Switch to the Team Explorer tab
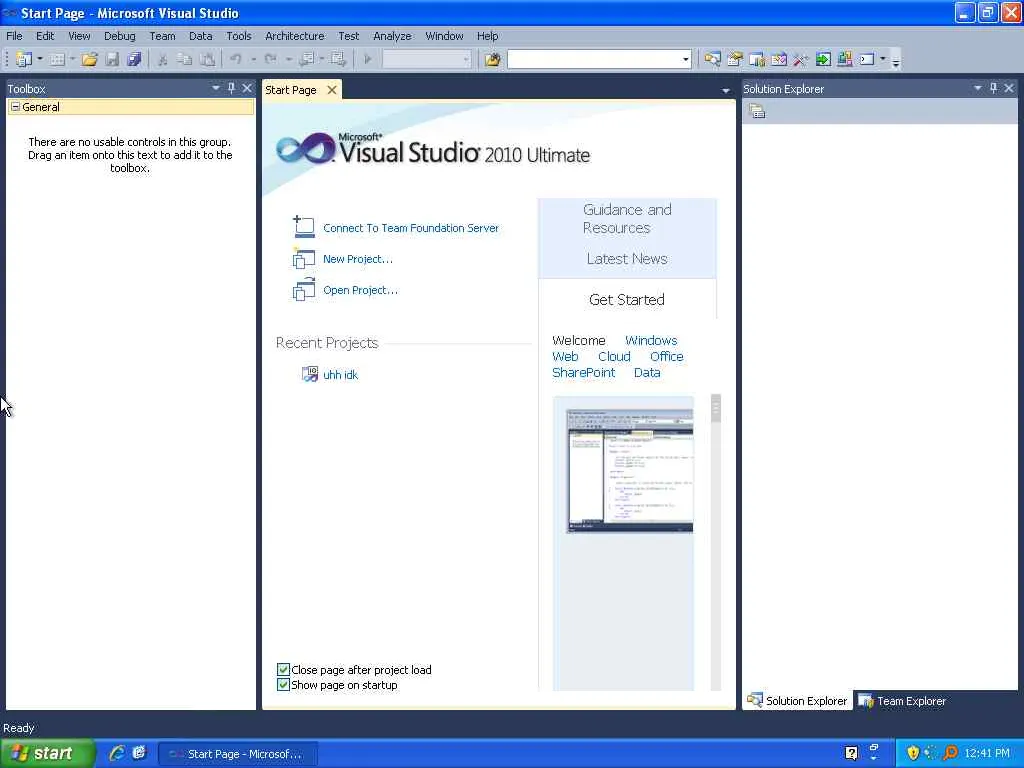Viewport: 1024px width, 768px height. (x=902, y=701)
